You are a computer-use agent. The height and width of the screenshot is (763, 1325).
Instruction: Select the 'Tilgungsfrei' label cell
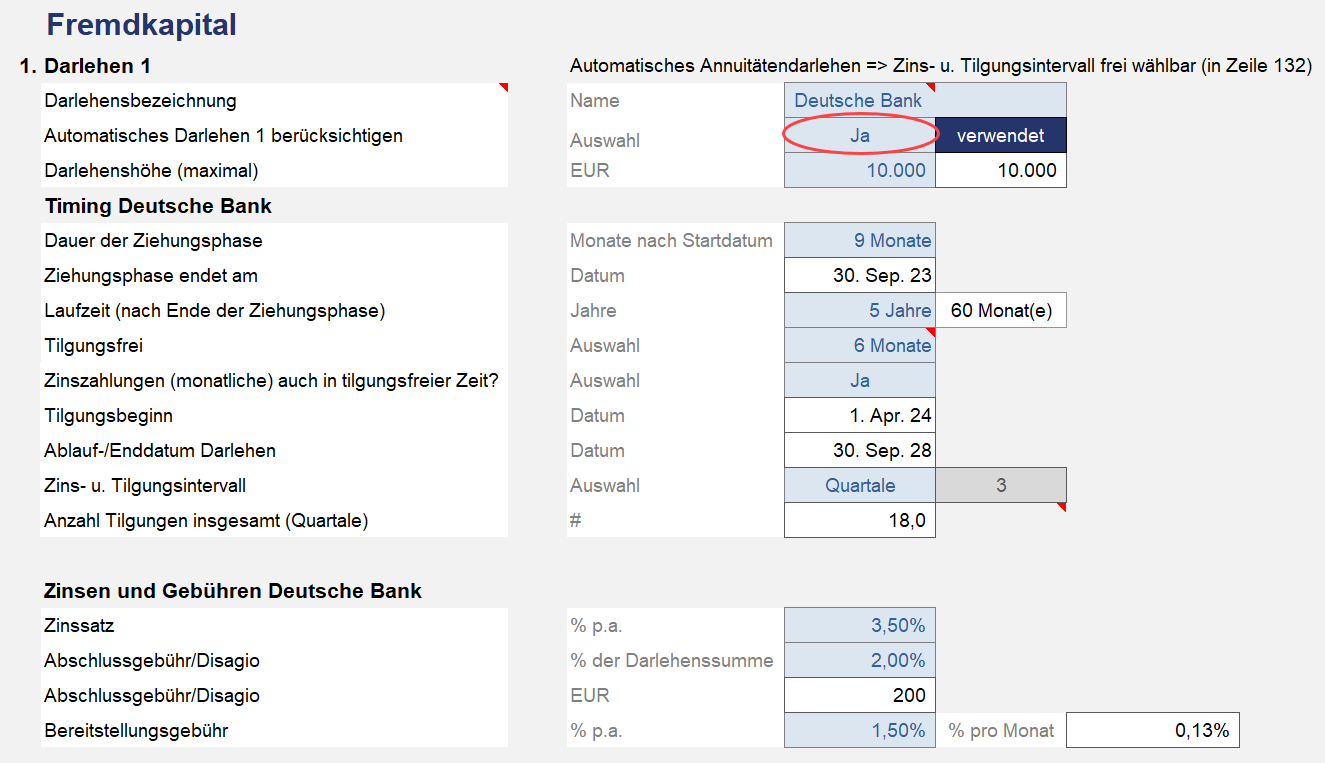click(274, 345)
